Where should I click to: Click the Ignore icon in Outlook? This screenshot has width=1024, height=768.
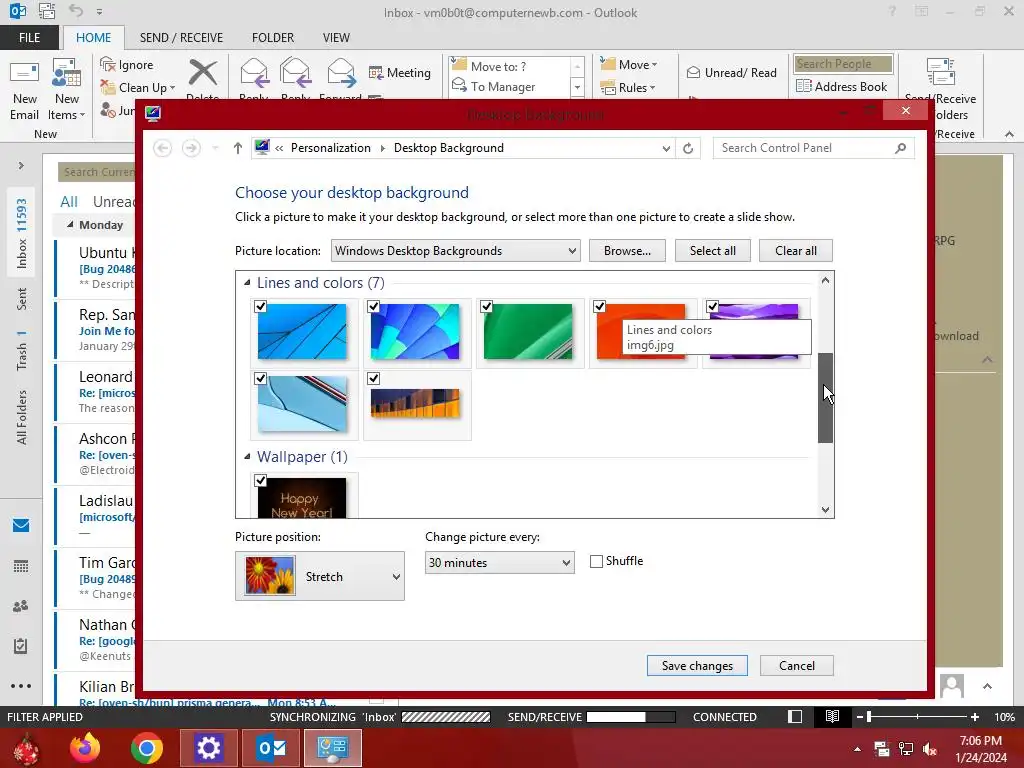pyautogui.click(x=108, y=64)
